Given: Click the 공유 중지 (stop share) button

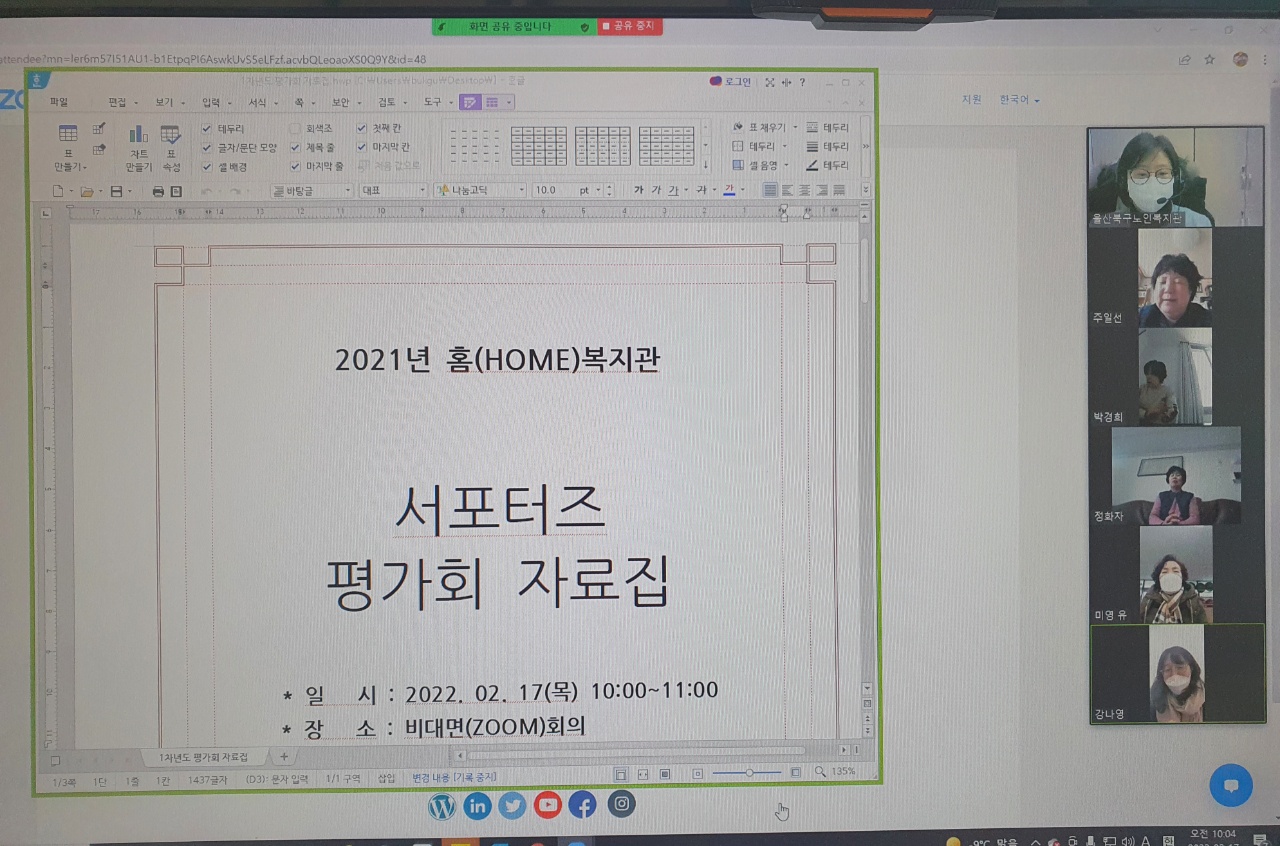Looking at the screenshot, I should point(630,26).
